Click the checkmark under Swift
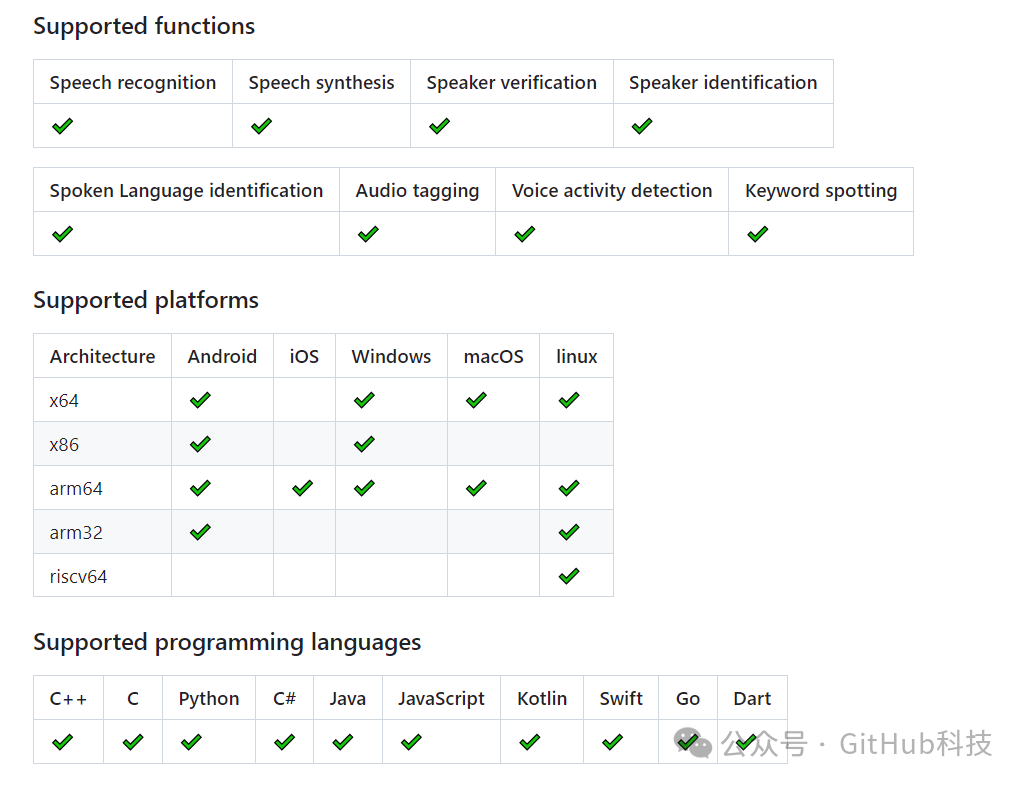This screenshot has height=785, width=1025. (x=613, y=742)
